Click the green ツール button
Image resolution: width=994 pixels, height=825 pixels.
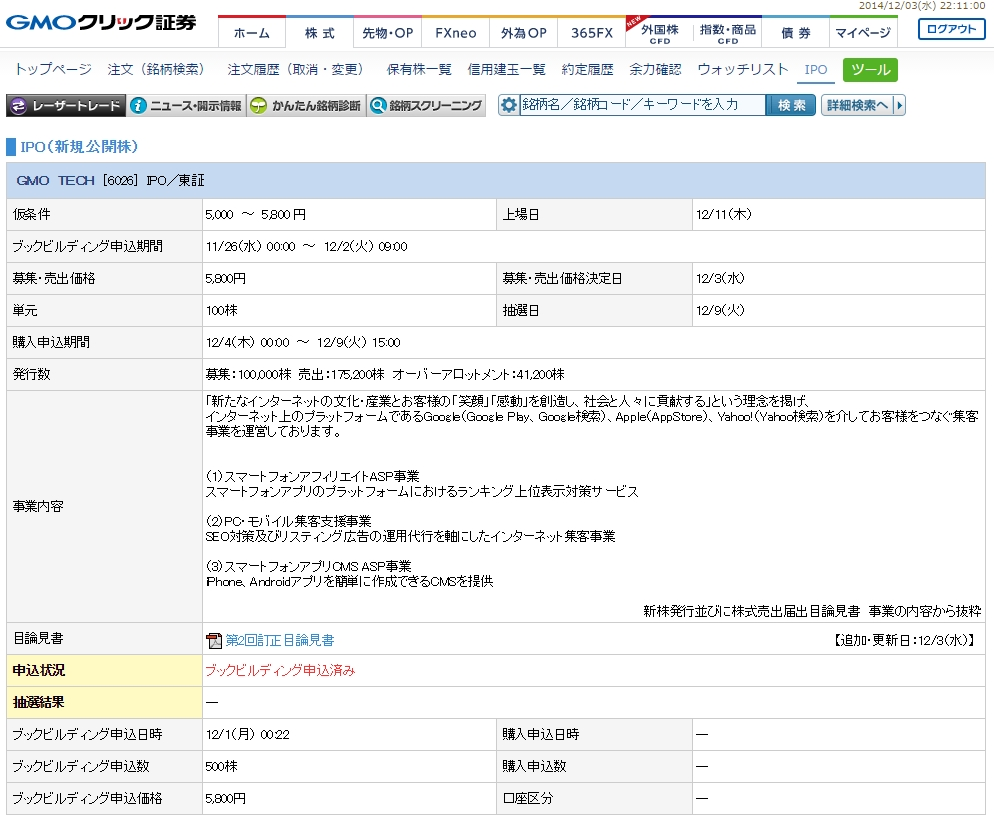pos(870,70)
